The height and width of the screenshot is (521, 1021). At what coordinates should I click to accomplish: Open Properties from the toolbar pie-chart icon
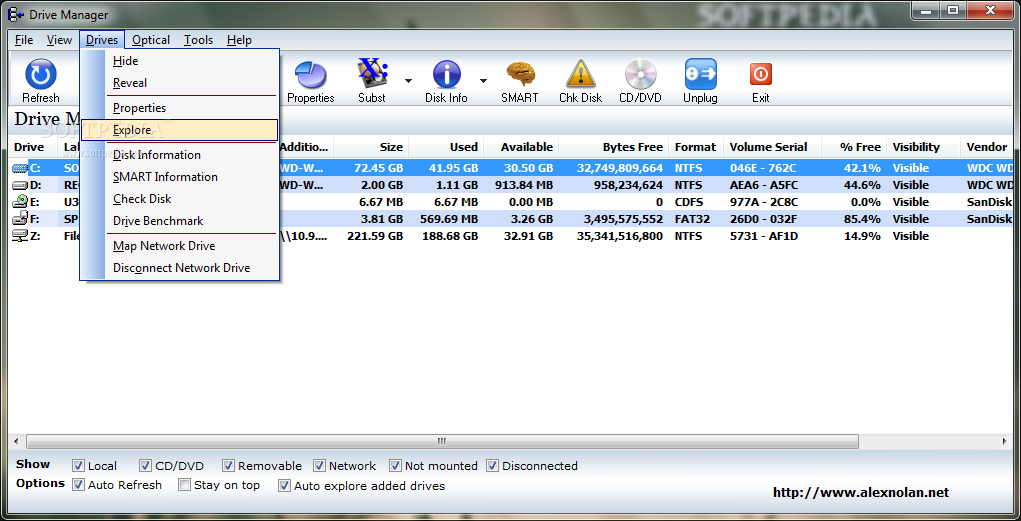pyautogui.click(x=311, y=74)
